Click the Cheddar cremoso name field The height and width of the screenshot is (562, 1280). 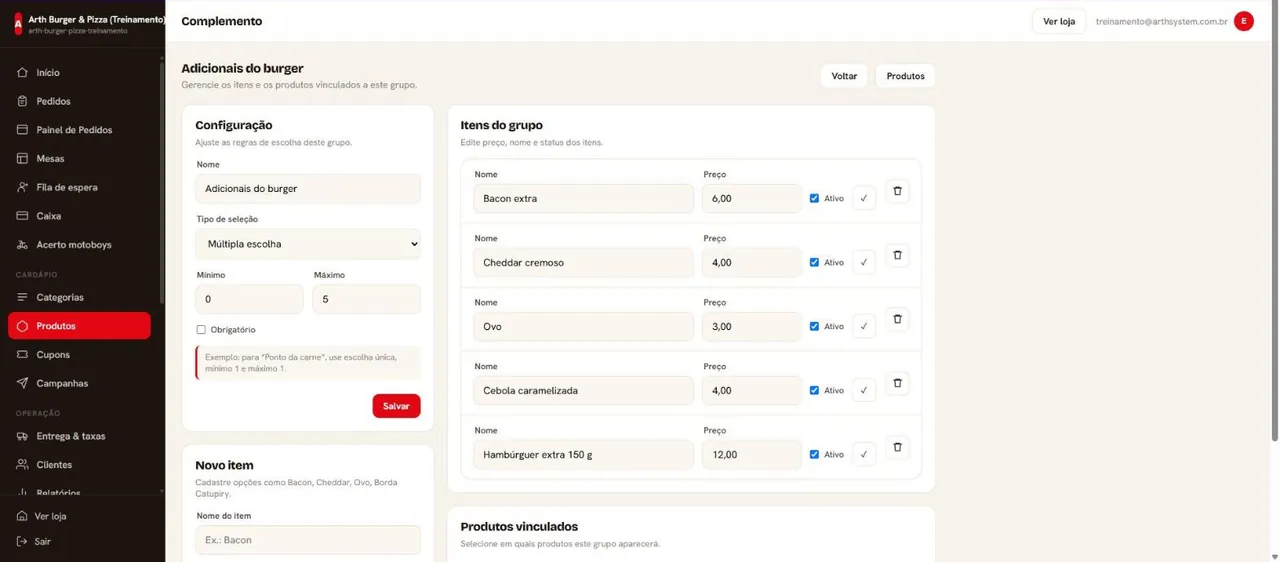coord(584,262)
